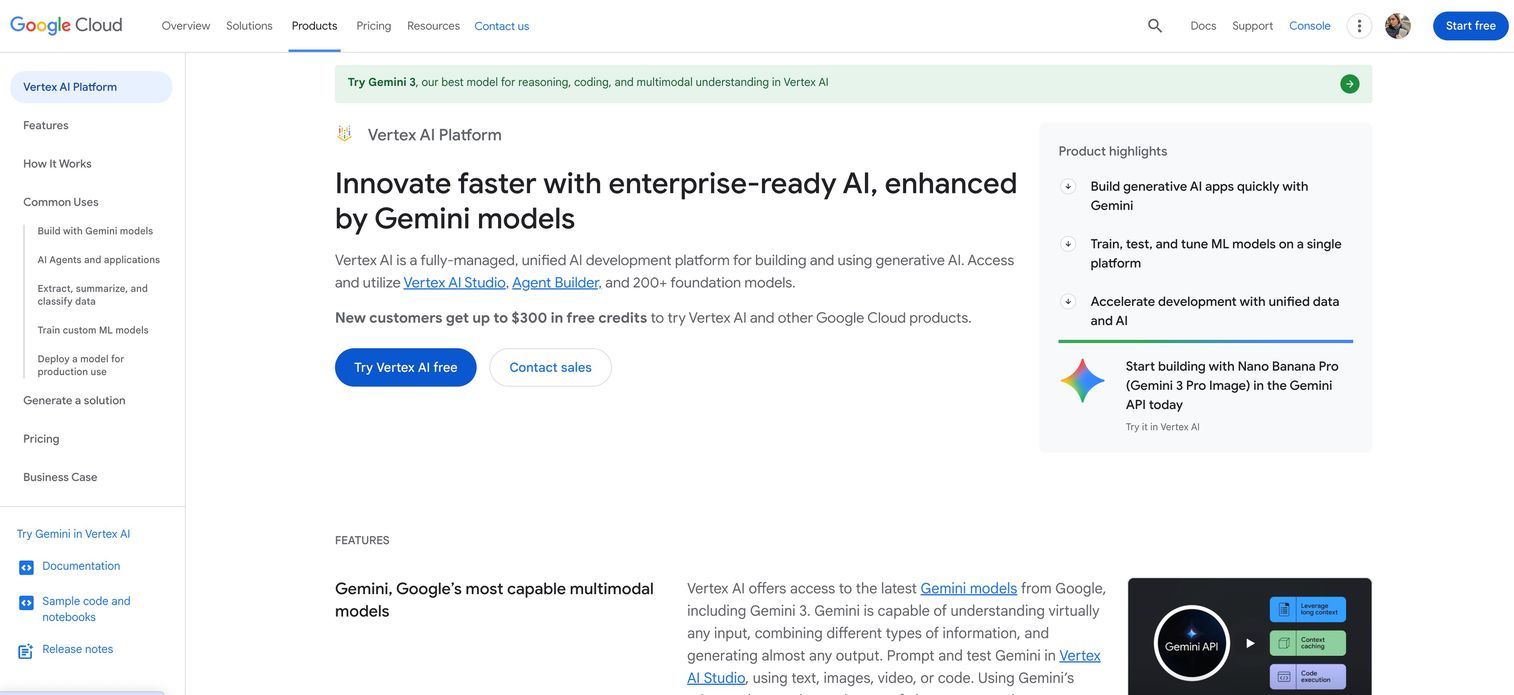Select Features in the left sidebar
The width and height of the screenshot is (1514, 695).
tap(46, 125)
